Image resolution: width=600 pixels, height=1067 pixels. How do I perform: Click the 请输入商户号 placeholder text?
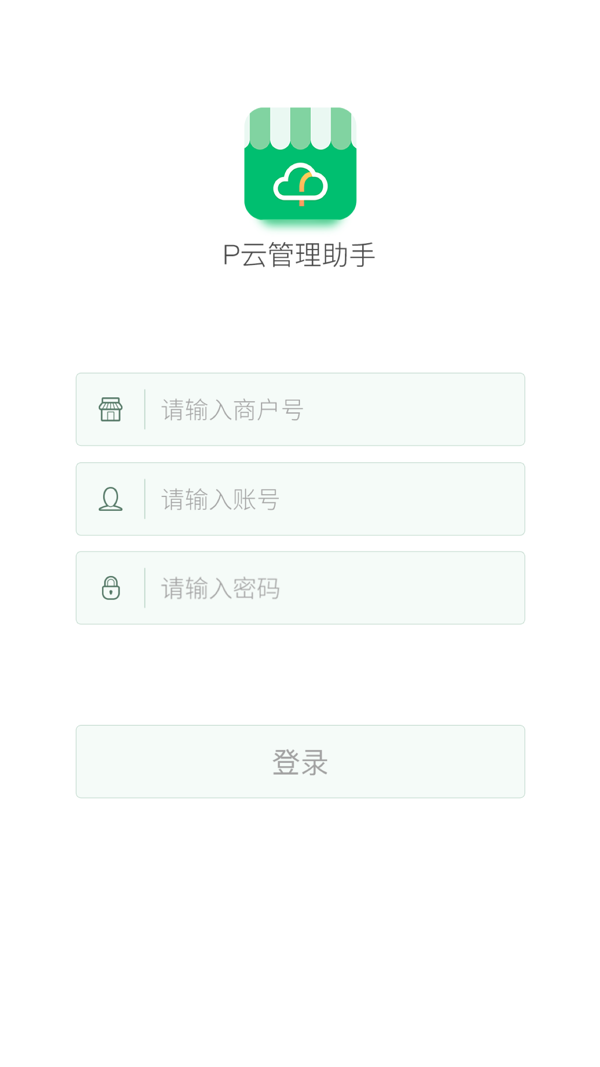232,410
